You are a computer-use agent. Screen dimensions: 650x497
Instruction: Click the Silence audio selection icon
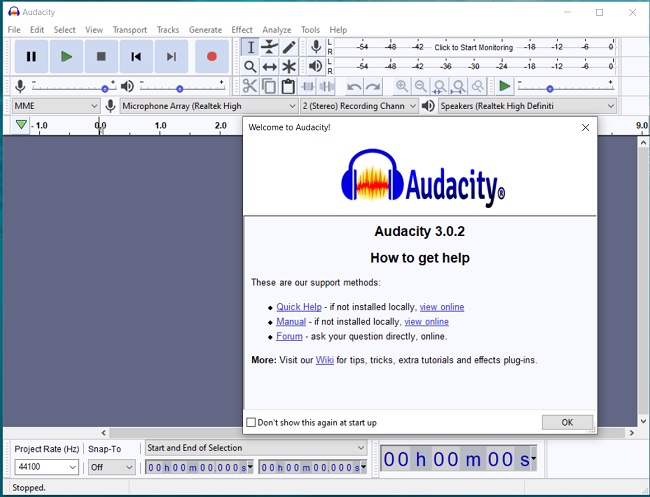[327, 86]
